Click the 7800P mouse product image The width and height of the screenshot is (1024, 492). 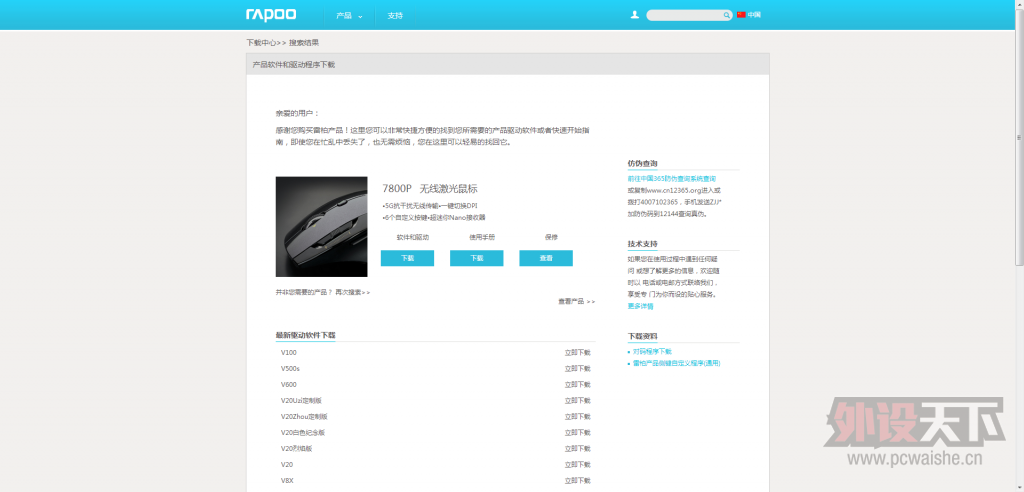click(x=321, y=227)
